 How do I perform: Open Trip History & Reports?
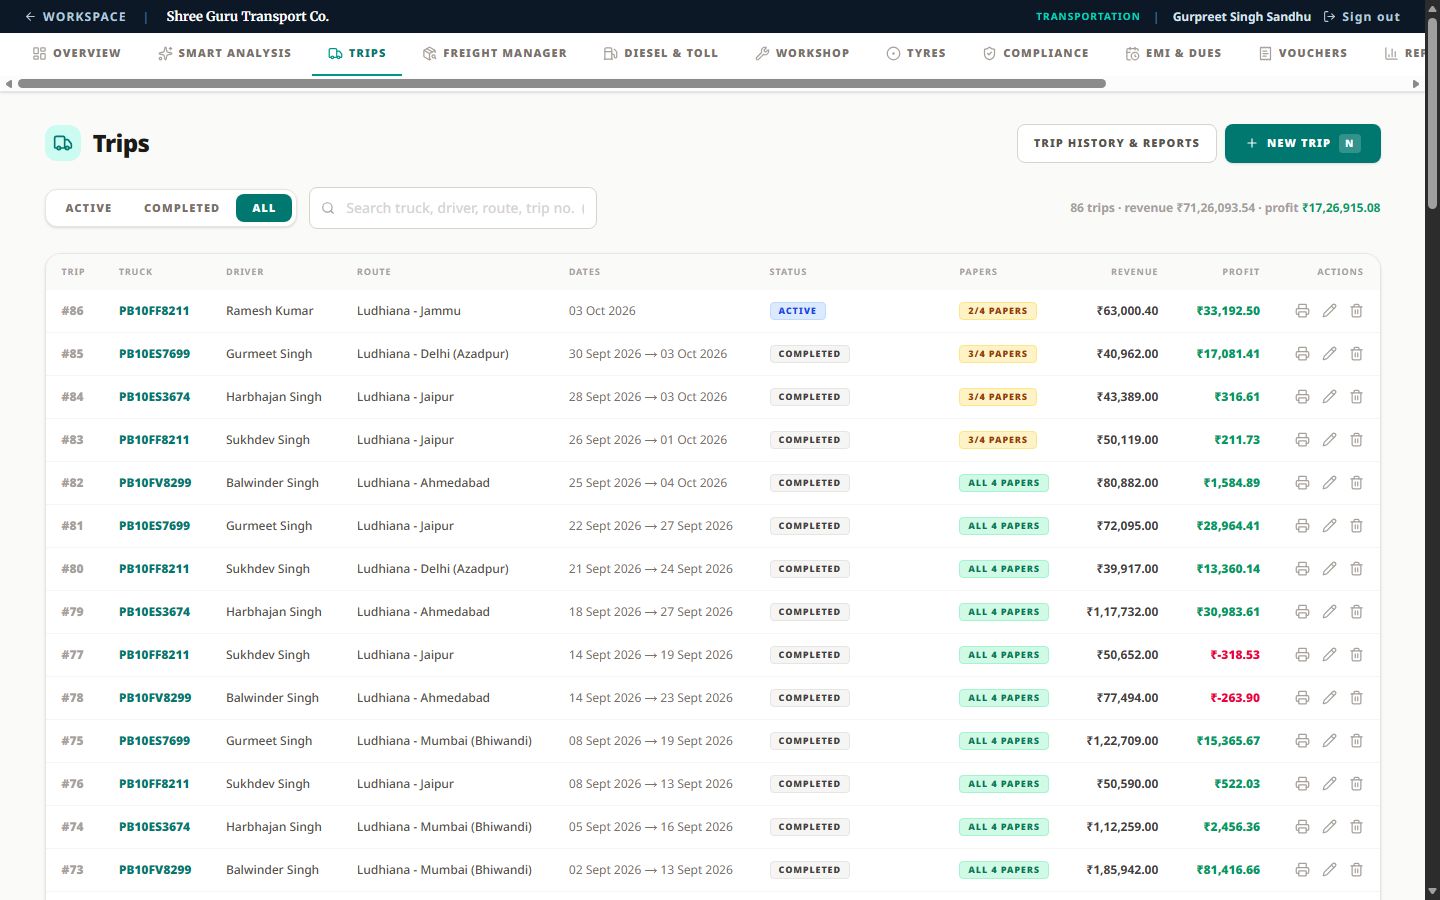(1117, 143)
